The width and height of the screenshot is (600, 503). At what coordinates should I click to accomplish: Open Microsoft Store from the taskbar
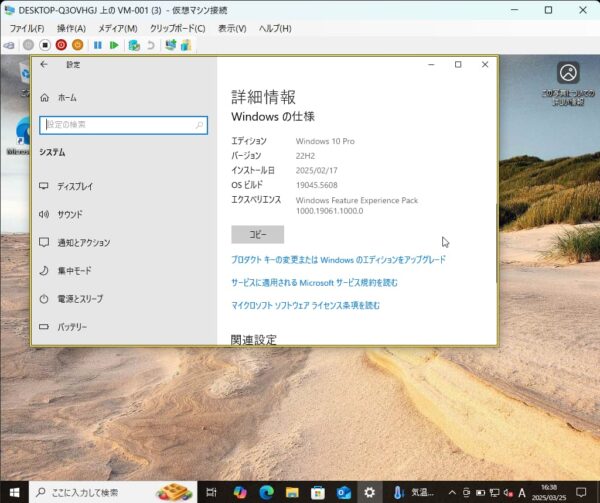click(318, 492)
